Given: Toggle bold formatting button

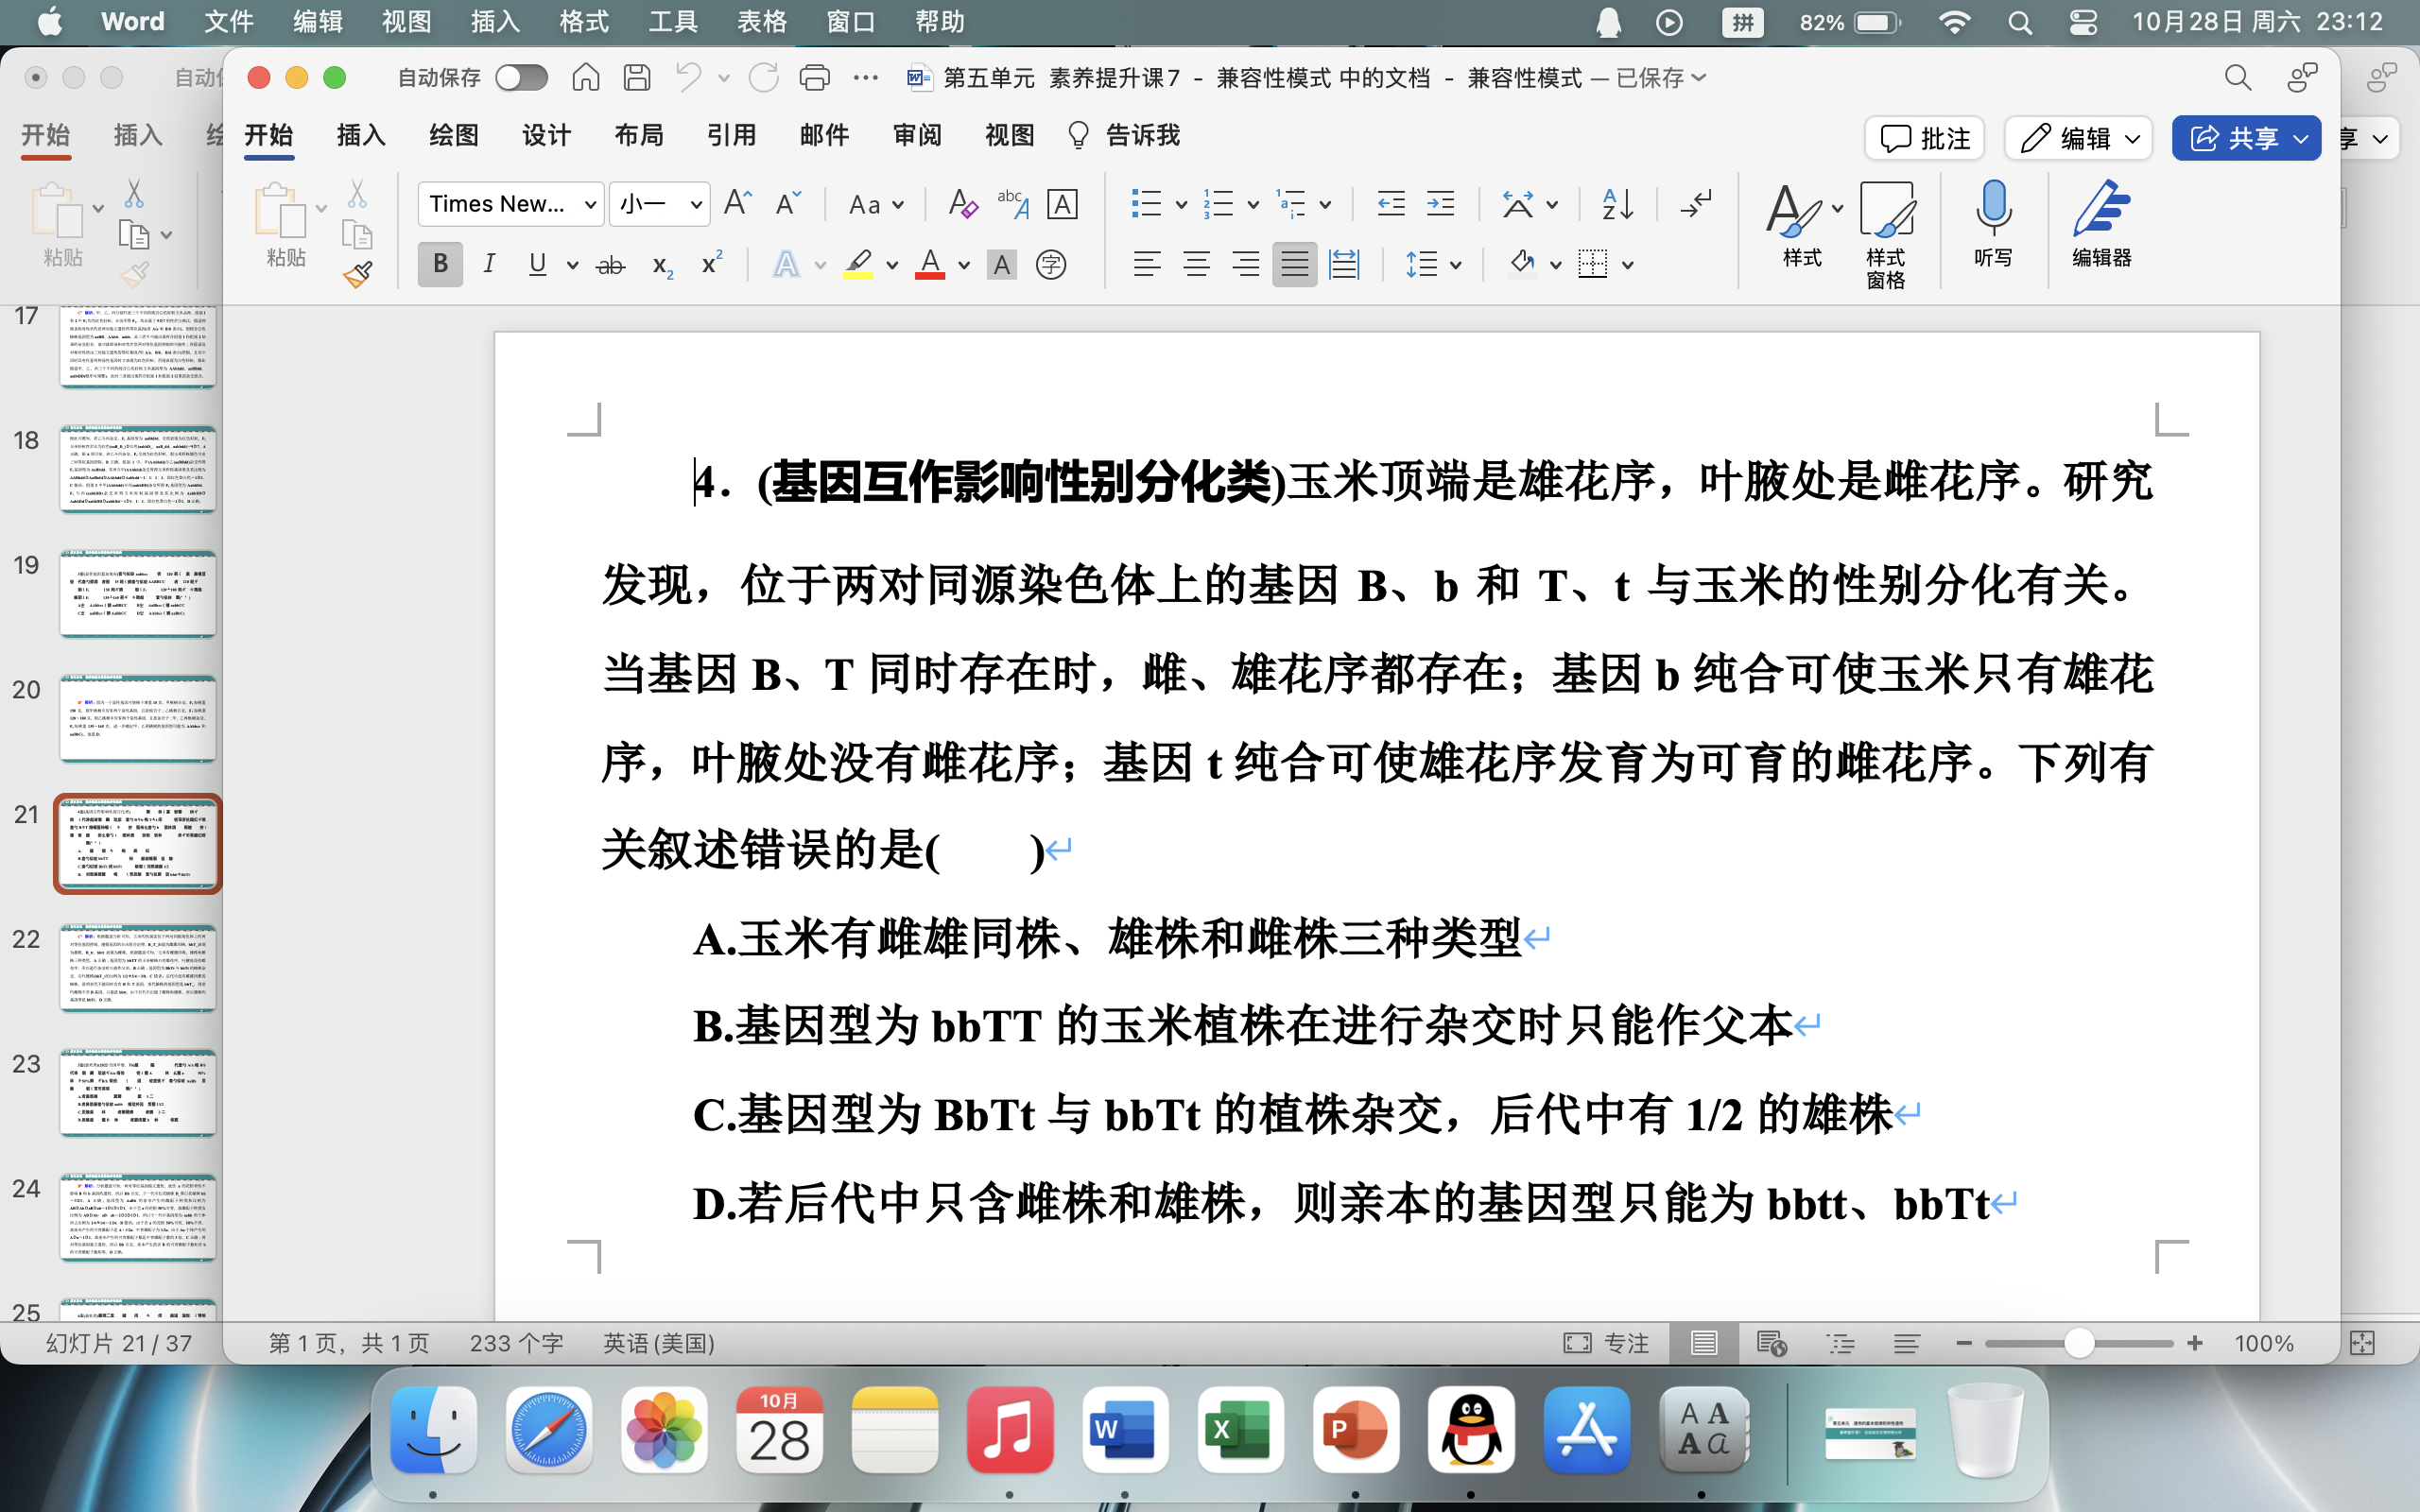Looking at the screenshot, I should tap(440, 265).
